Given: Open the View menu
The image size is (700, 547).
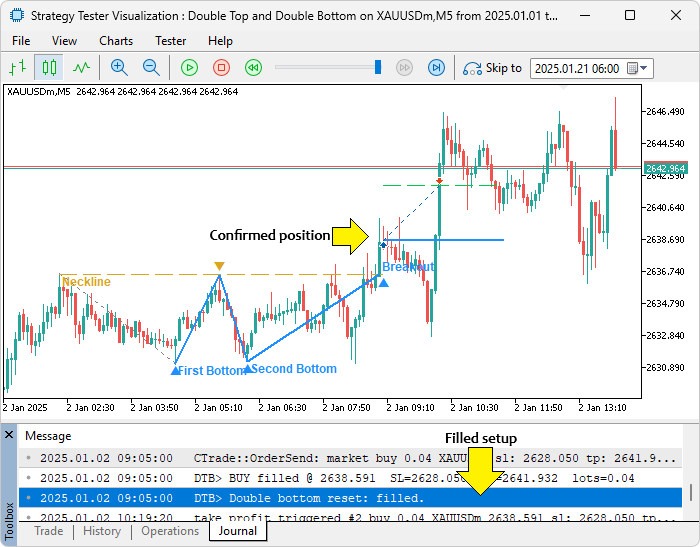Looking at the screenshot, I should click(x=64, y=41).
